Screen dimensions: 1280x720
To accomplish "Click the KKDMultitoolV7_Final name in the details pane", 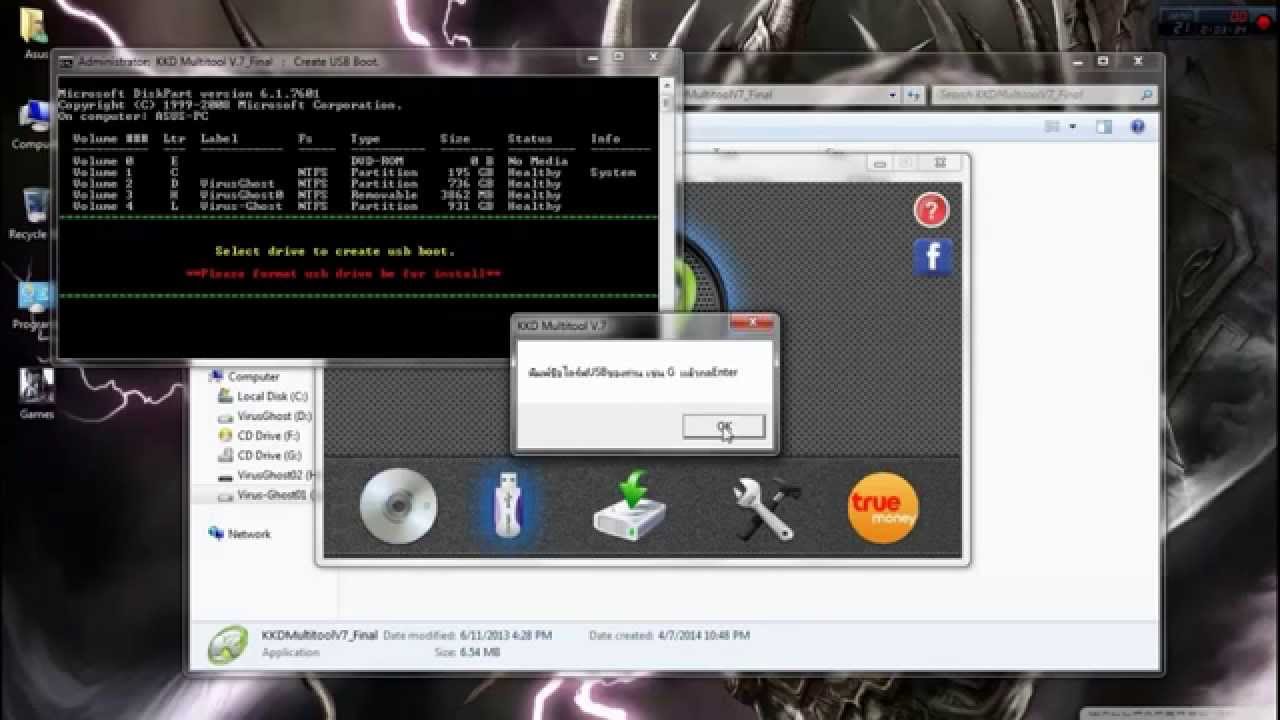I will [x=319, y=635].
